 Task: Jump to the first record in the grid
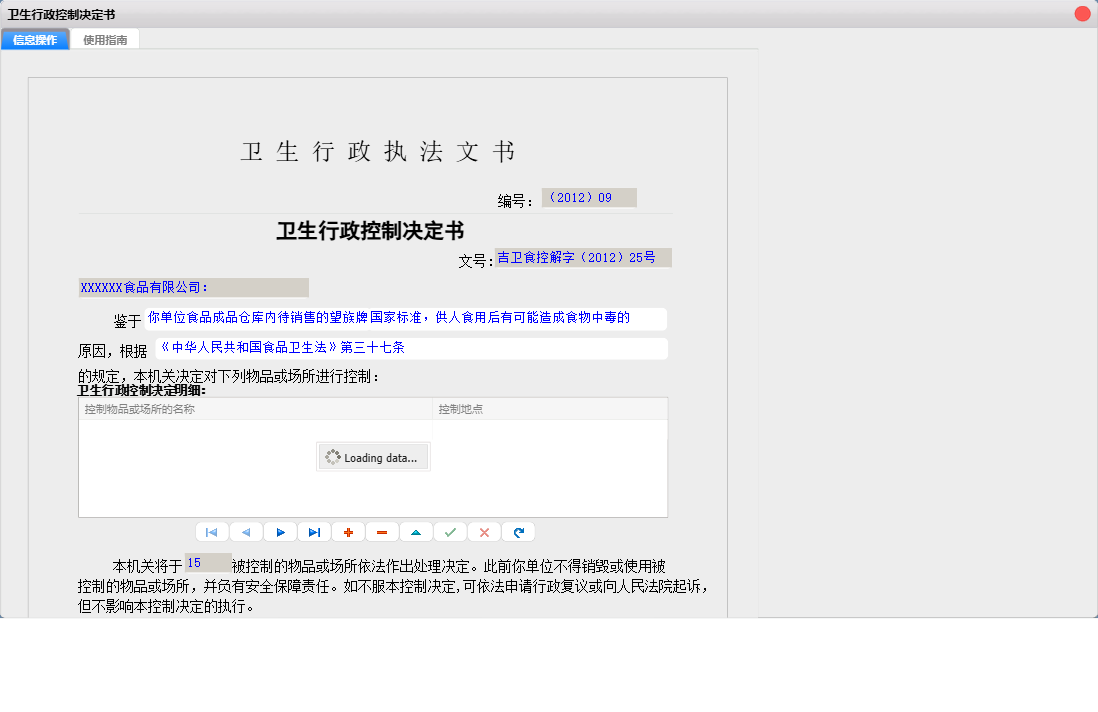click(211, 531)
